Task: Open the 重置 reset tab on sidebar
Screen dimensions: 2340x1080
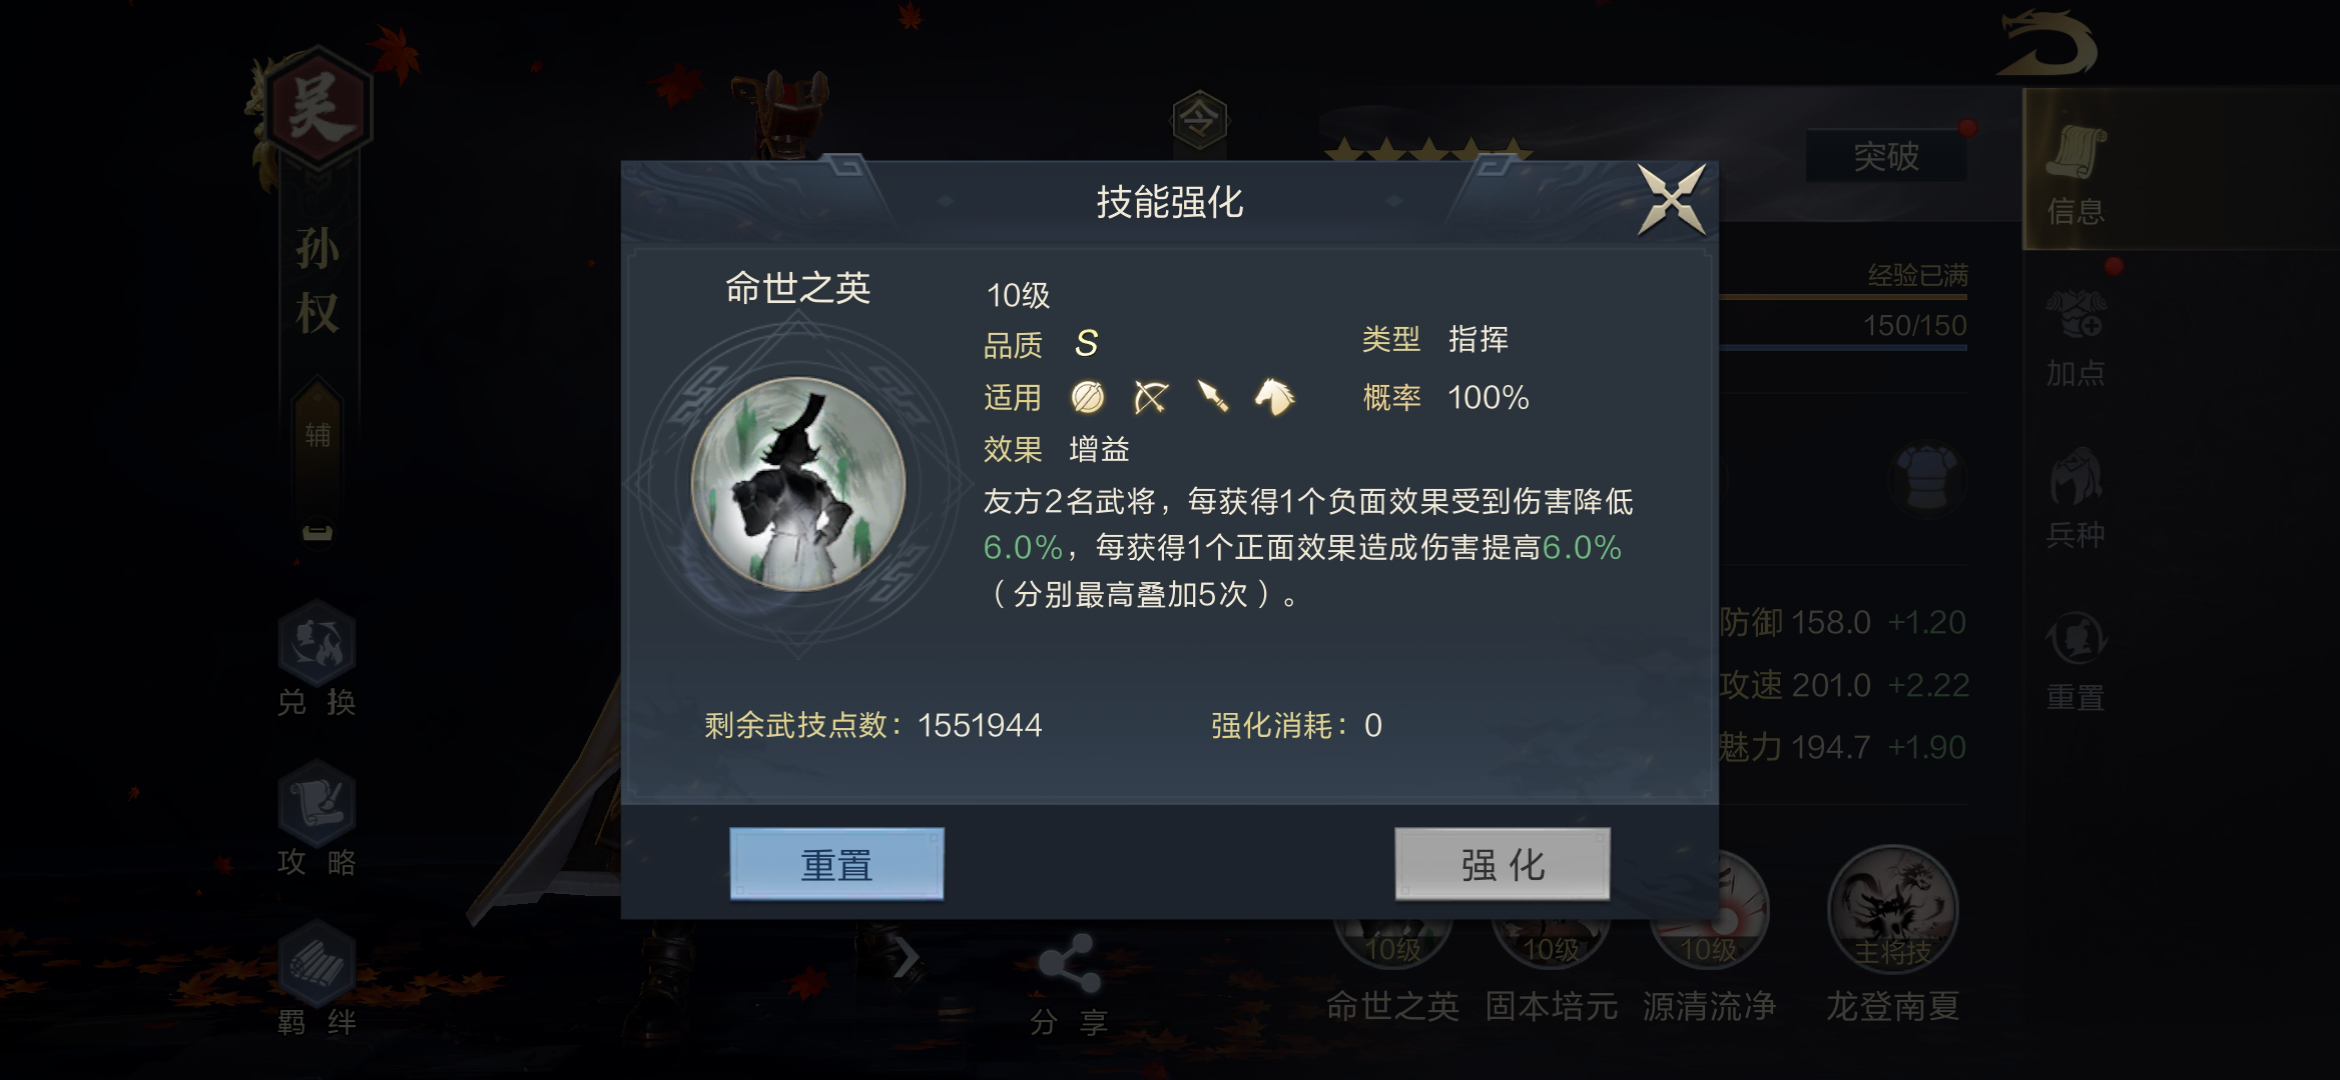Action: point(2076,660)
